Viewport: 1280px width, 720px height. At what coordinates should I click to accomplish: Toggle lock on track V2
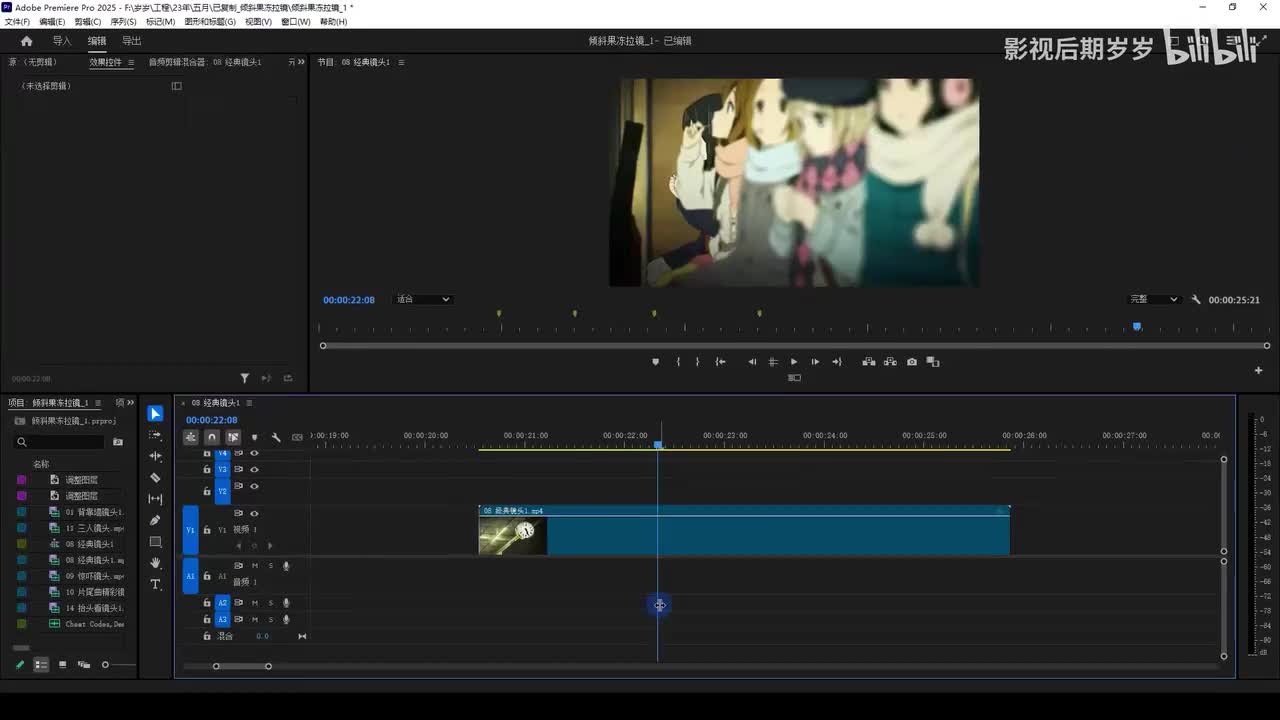[207, 491]
